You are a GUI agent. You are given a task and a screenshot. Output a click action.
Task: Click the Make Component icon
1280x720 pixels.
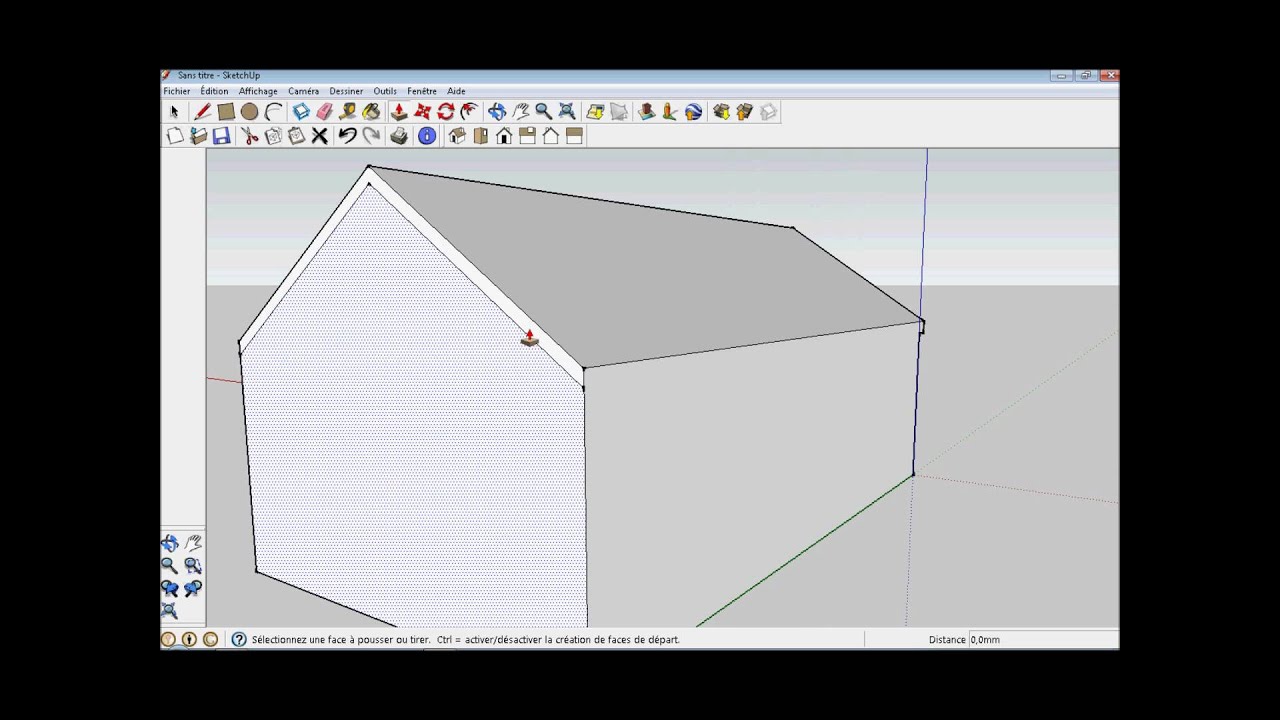click(x=301, y=112)
